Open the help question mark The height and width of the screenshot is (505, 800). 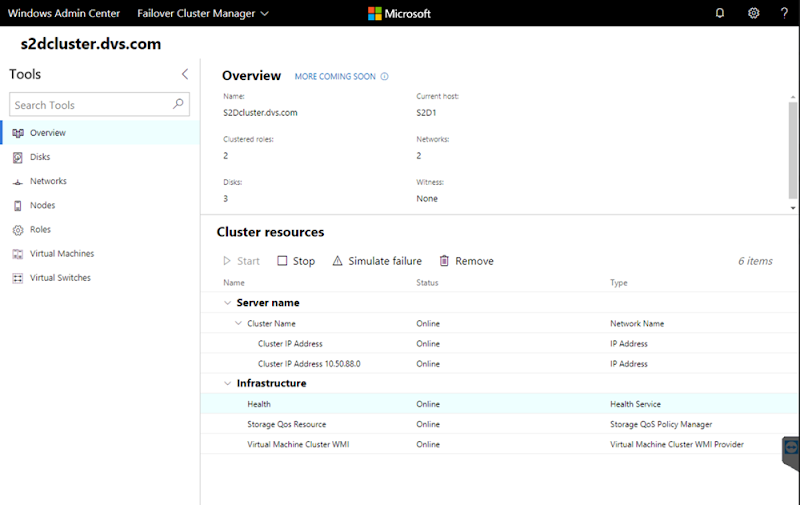click(784, 13)
